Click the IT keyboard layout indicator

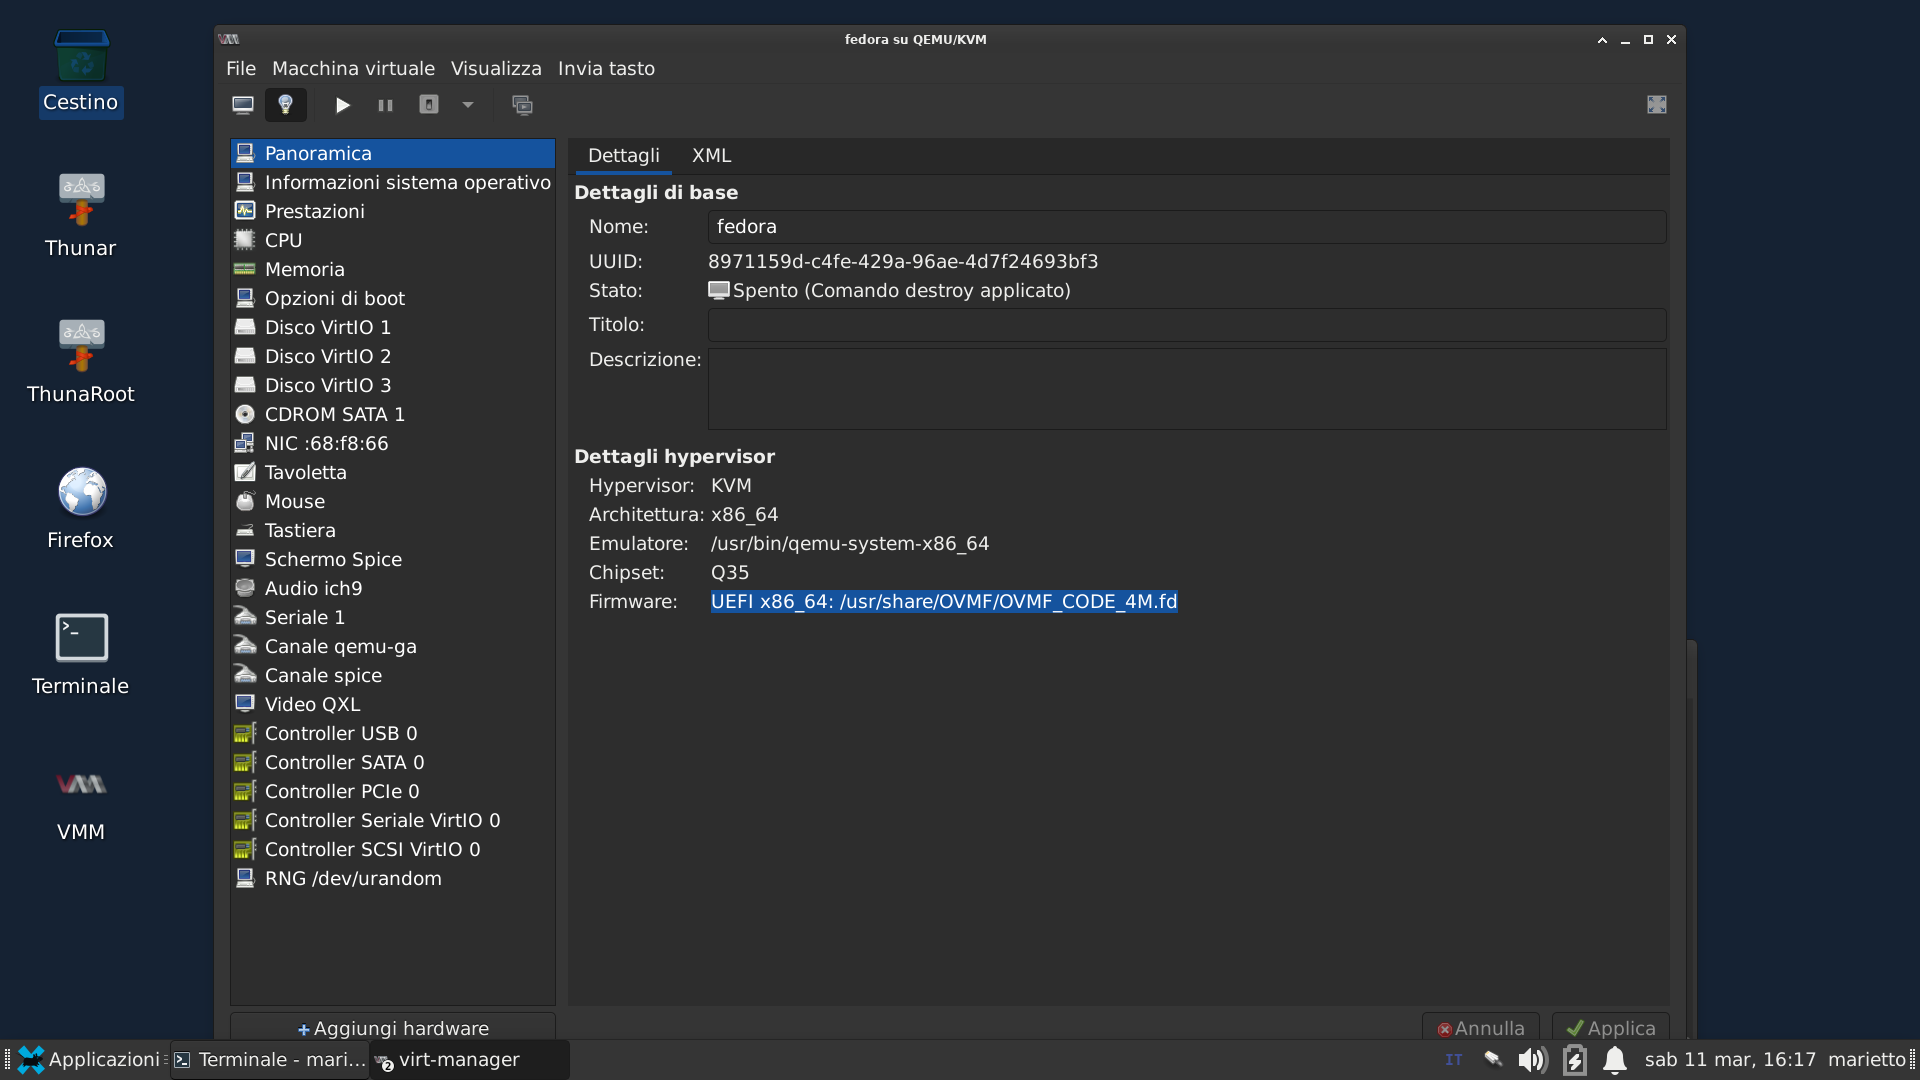tap(1454, 1059)
